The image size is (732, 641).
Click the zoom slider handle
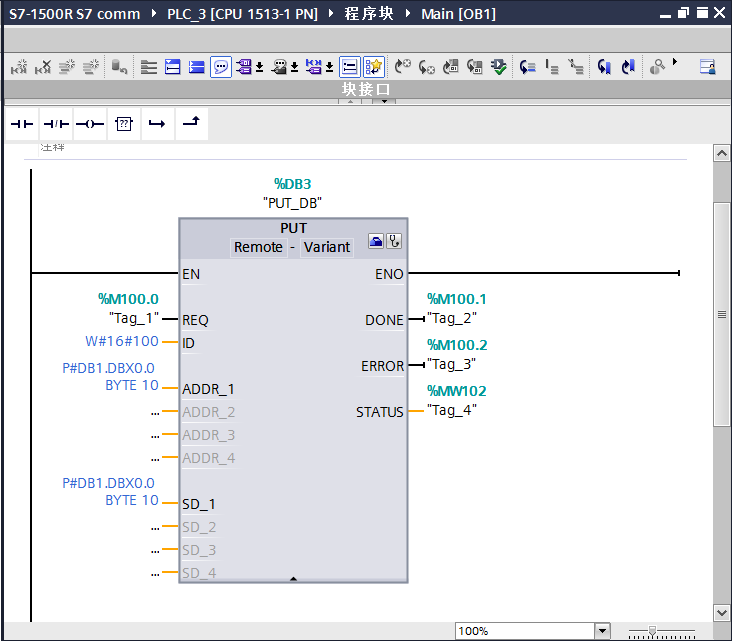(653, 631)
